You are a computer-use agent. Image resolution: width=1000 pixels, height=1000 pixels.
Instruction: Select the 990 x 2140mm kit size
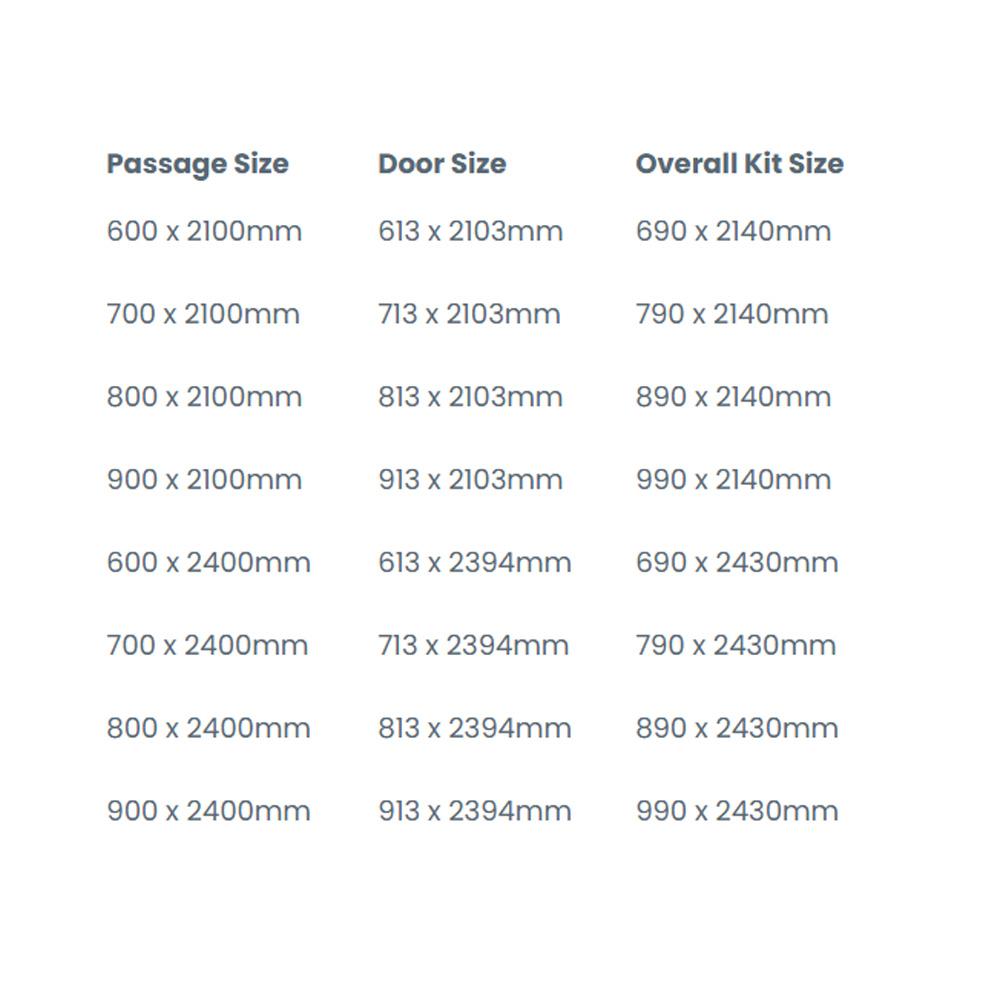click(x=733, y=480)
